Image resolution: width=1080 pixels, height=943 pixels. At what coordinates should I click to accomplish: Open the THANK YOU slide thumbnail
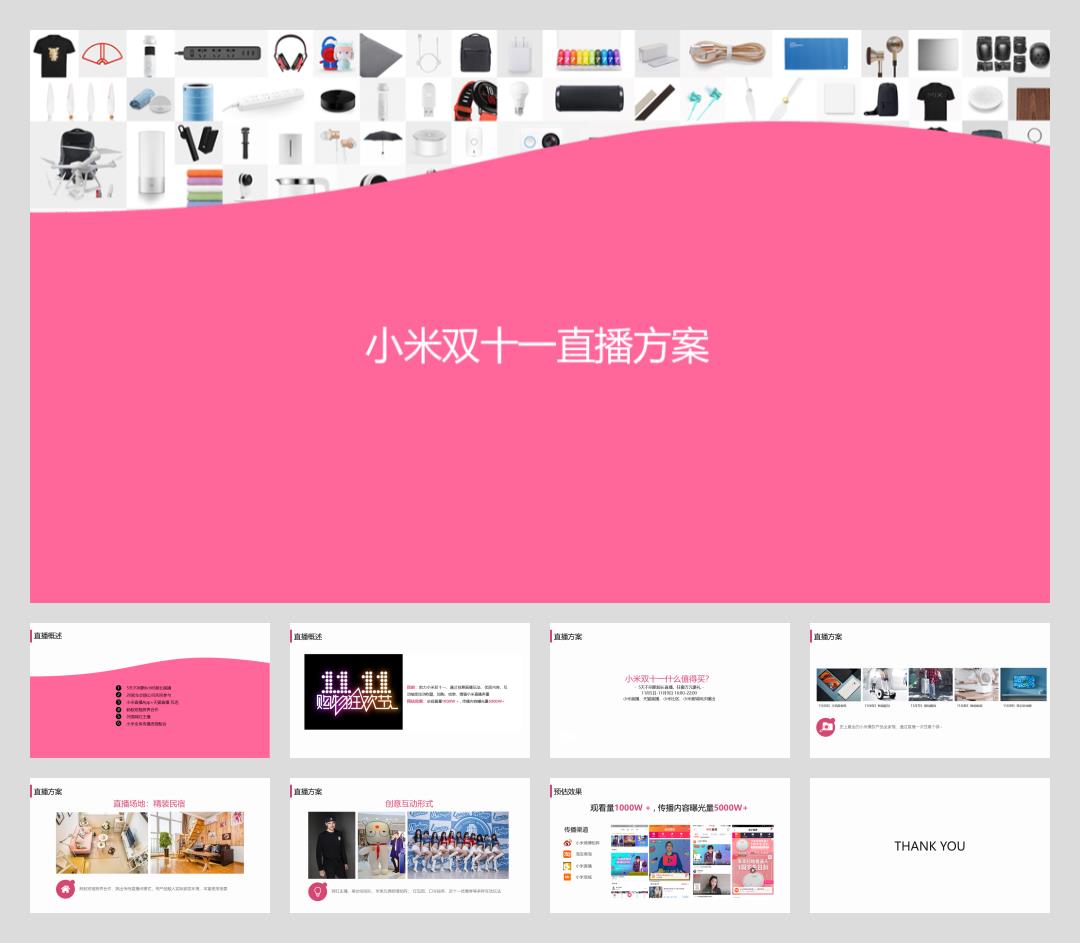click(x=929, y=845)
